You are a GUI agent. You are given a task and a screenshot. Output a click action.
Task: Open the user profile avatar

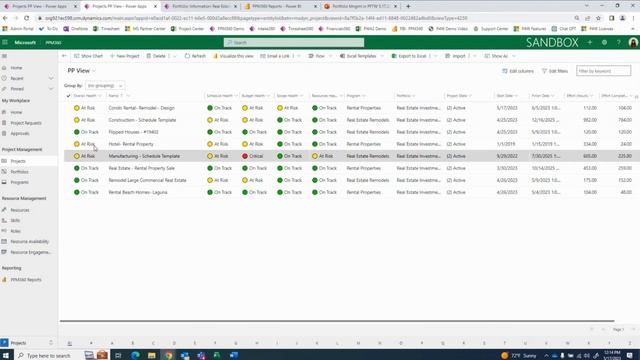[633, 42]
